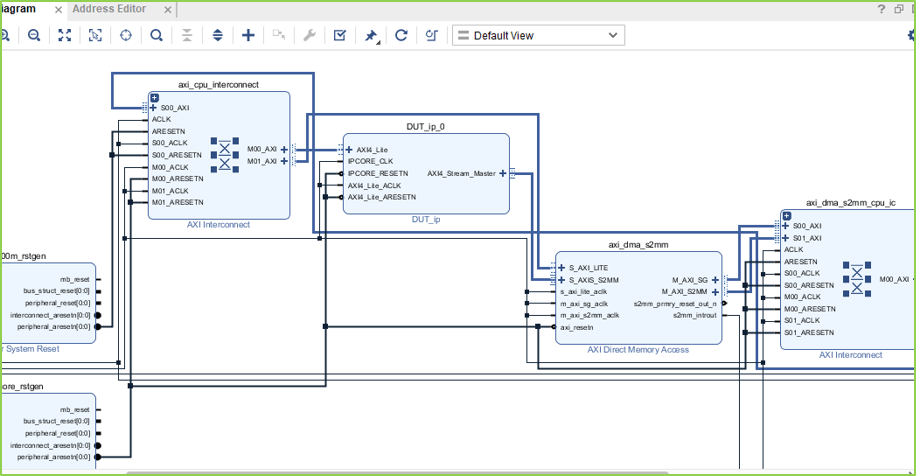The width and height of the screenshot is (916, 476).
Task: Click the Auto-fit selection crosshair icon
Action: pyautogui.click(x=126, y=35)
